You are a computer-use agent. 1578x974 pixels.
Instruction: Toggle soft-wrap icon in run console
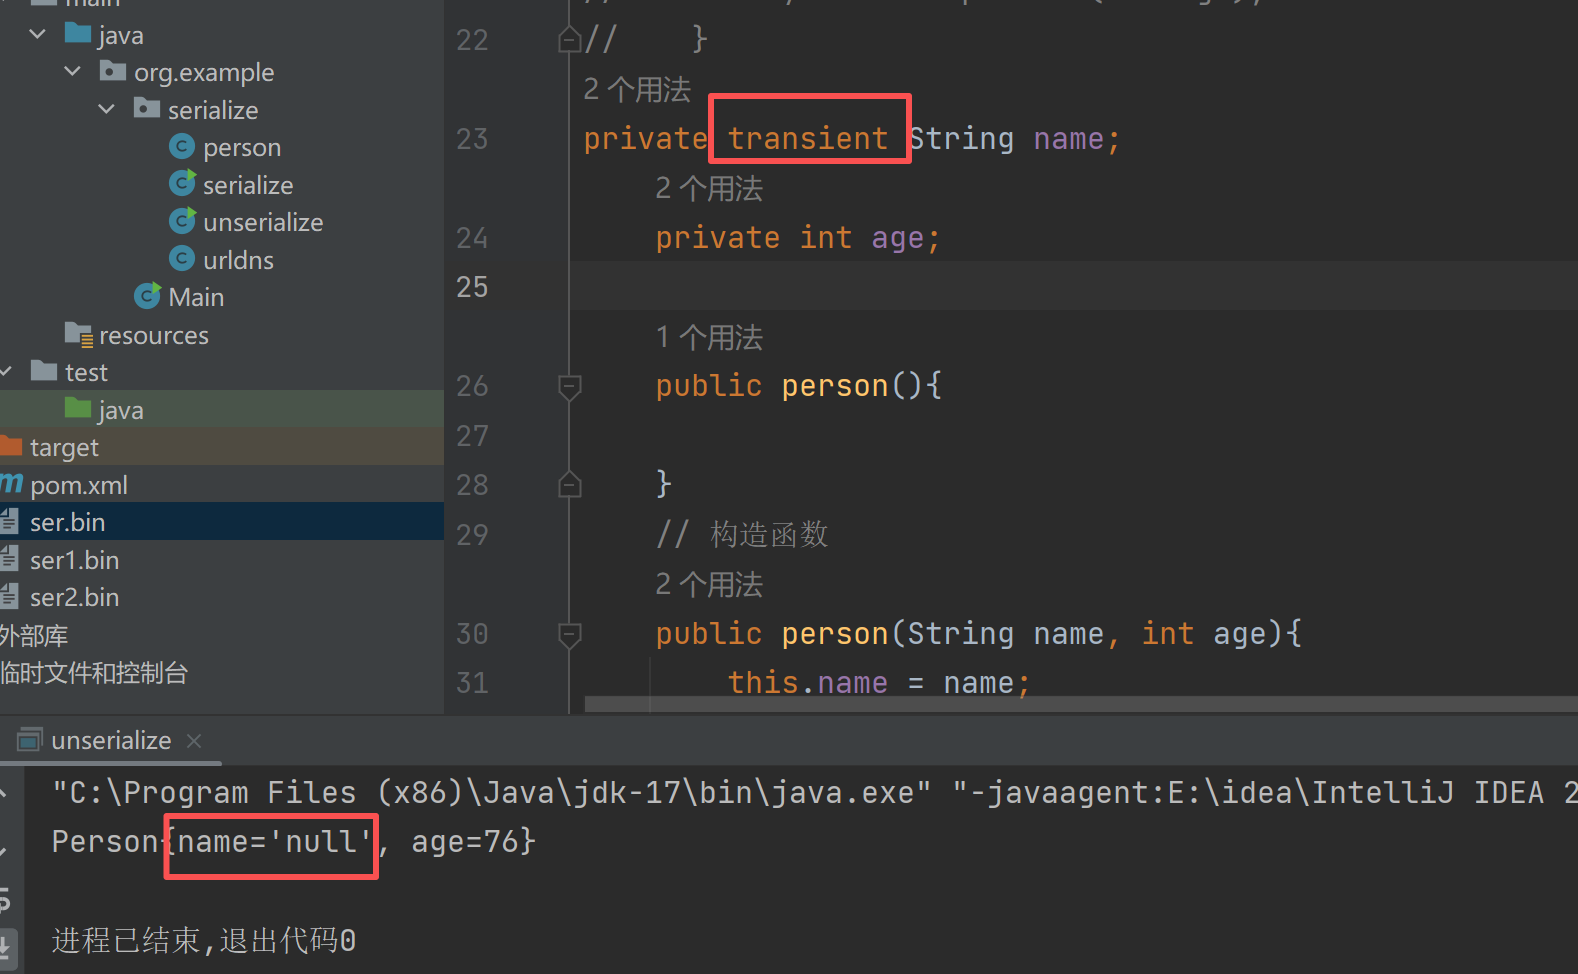6,899
